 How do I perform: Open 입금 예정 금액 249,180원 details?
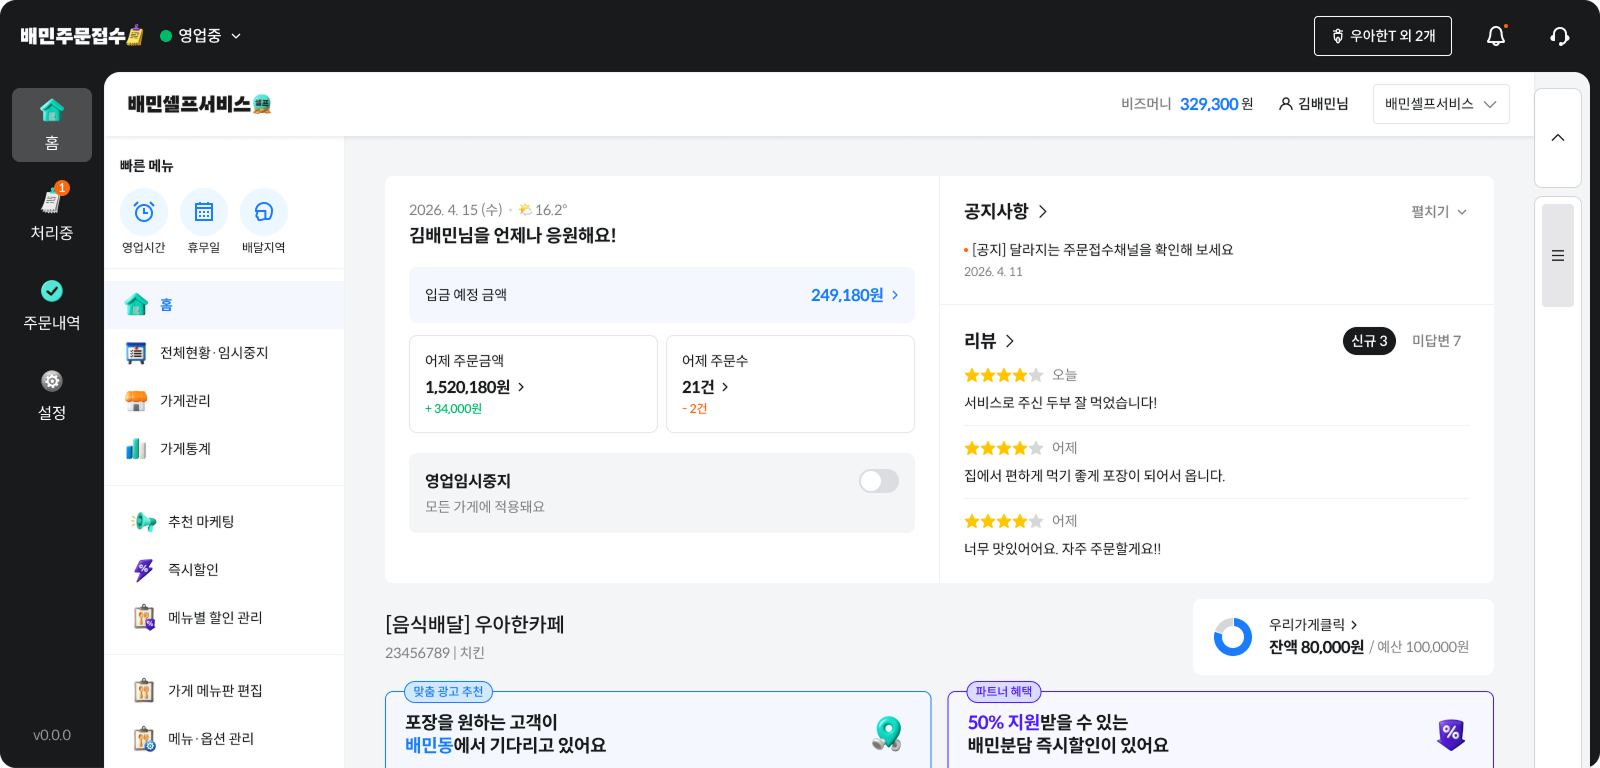pos(662,295)
